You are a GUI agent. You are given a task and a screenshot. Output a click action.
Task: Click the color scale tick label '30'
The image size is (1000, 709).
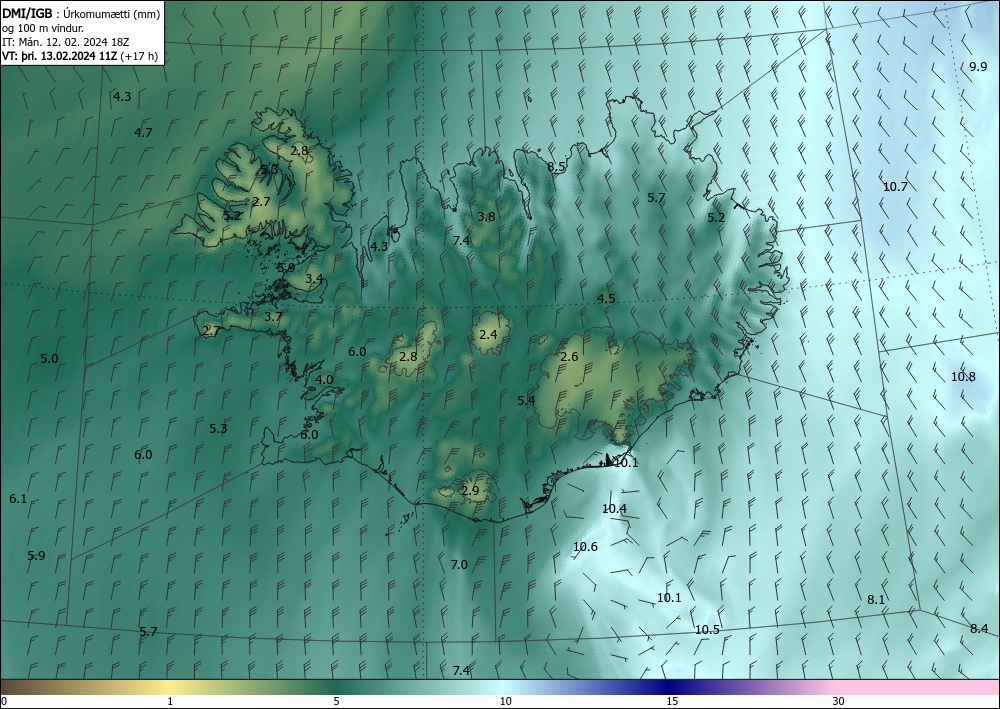point(838,701)
